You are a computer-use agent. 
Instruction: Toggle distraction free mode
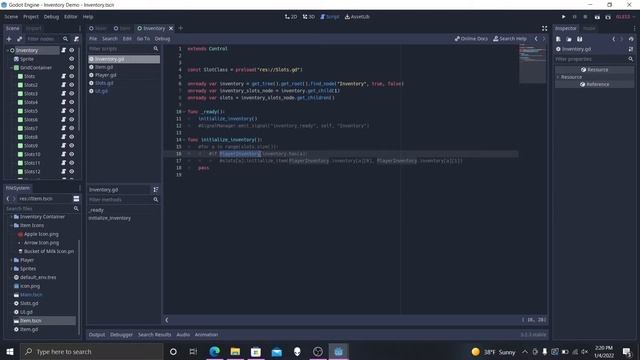tap(544, 28)
